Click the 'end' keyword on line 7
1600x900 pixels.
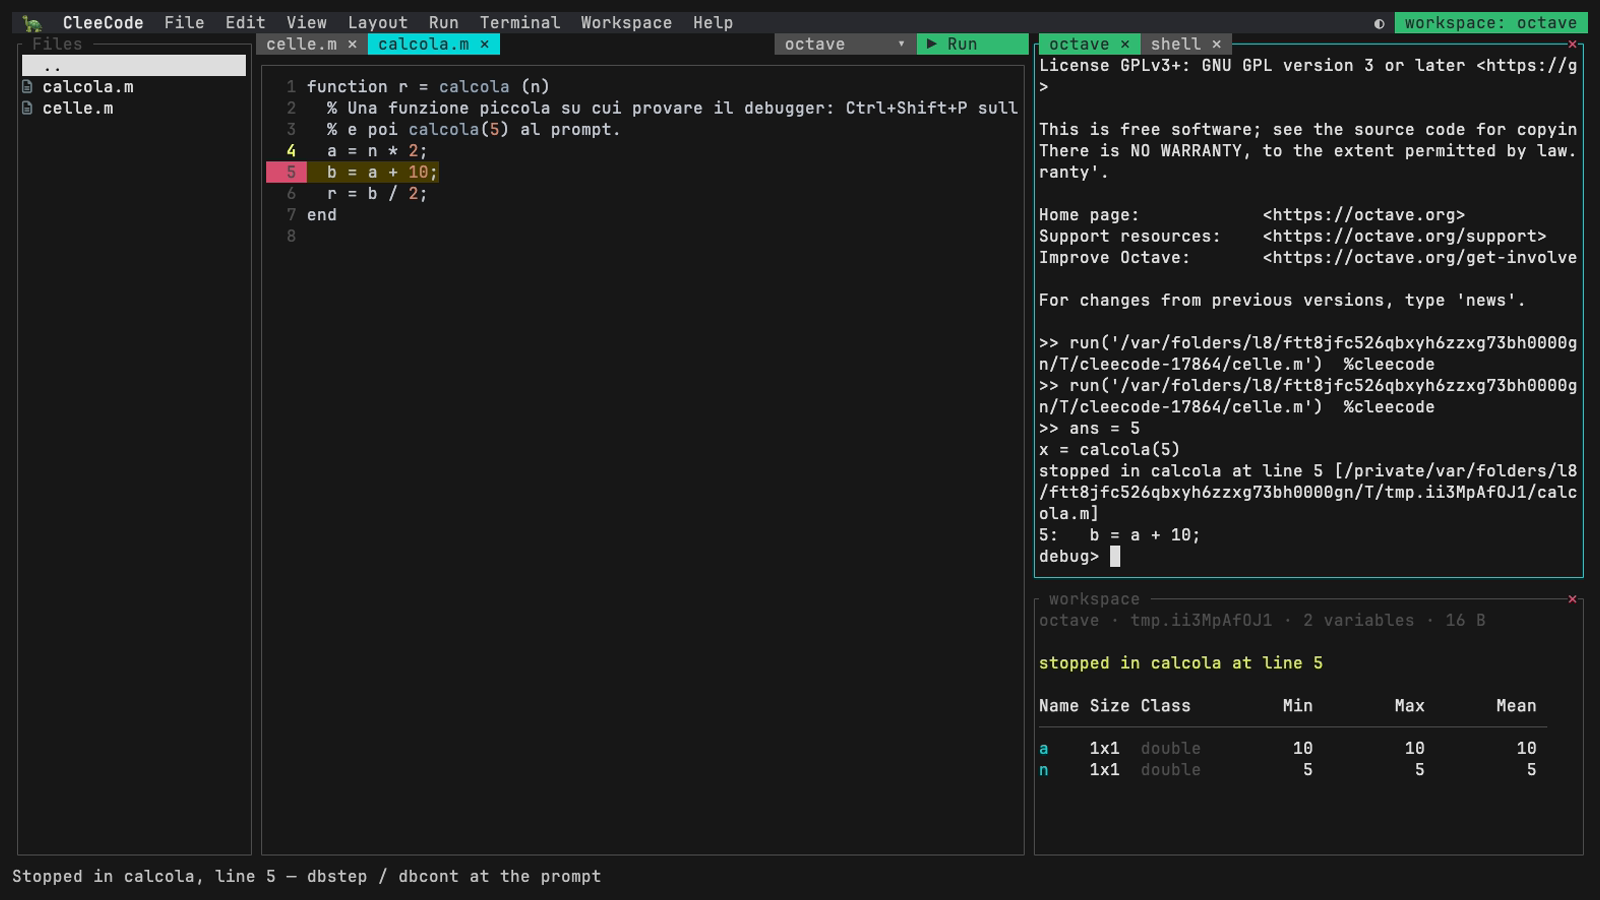point(322,215)
